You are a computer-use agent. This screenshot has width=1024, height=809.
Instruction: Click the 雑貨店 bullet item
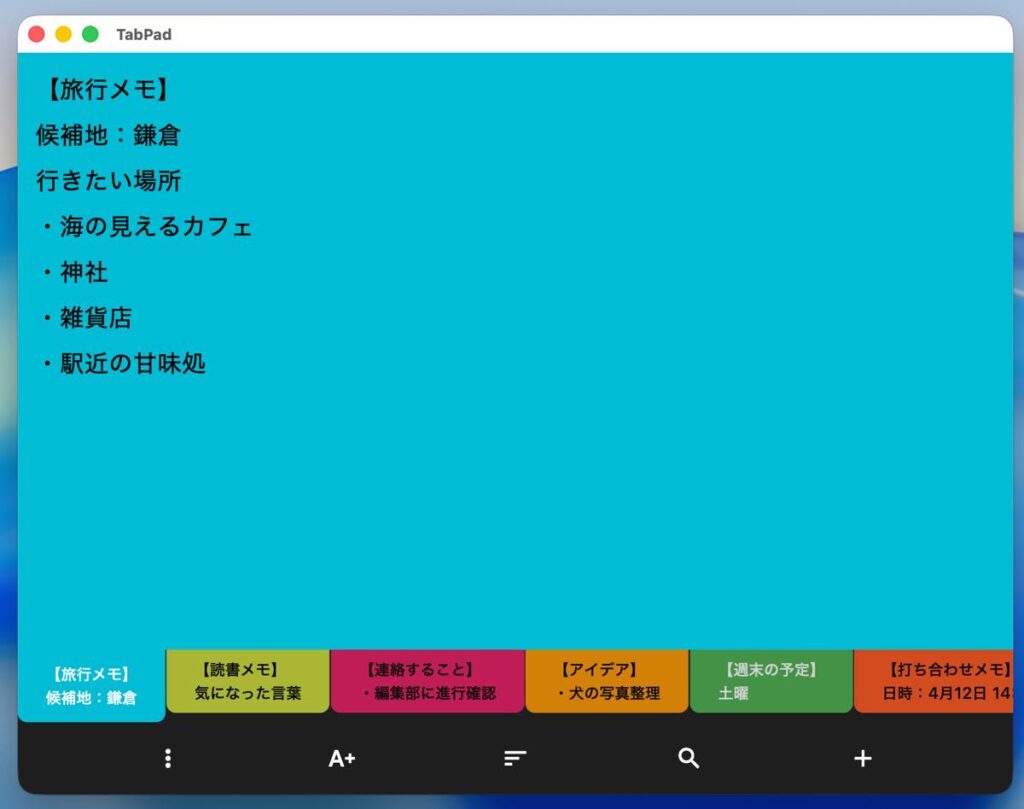pos(95,318)
